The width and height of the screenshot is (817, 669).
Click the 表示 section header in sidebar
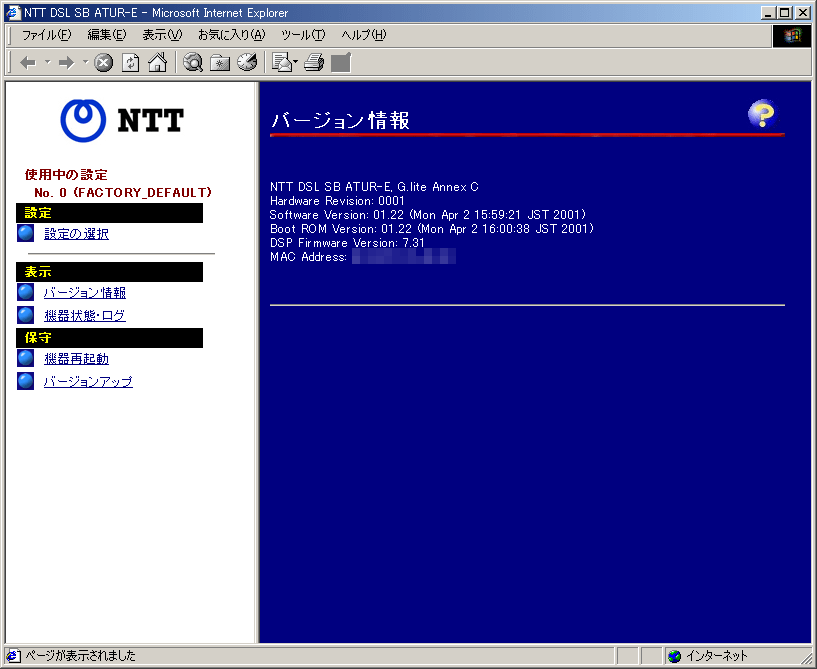coord(109,272)
